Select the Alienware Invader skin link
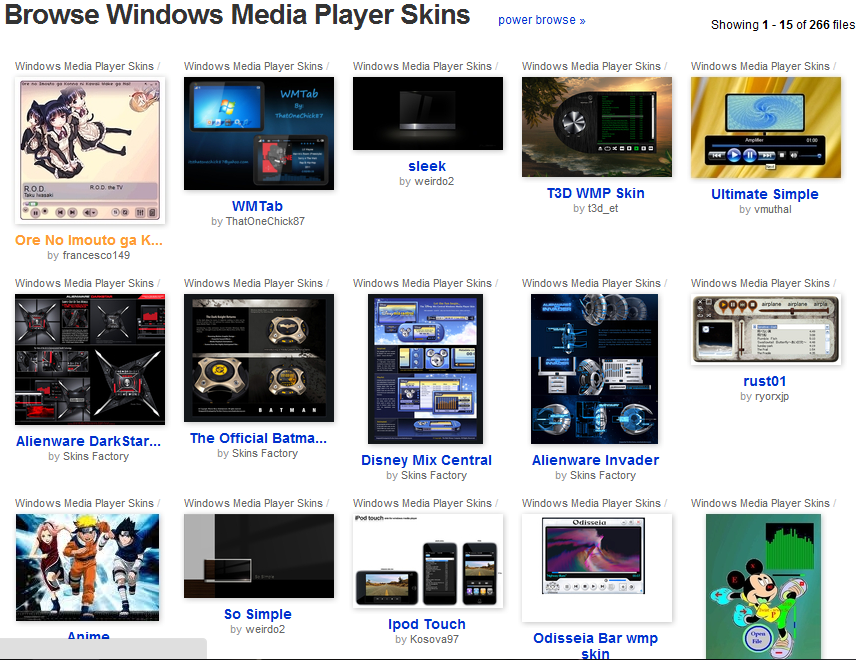Viewport: 856px width, 660px height. (x=595, y=460)
